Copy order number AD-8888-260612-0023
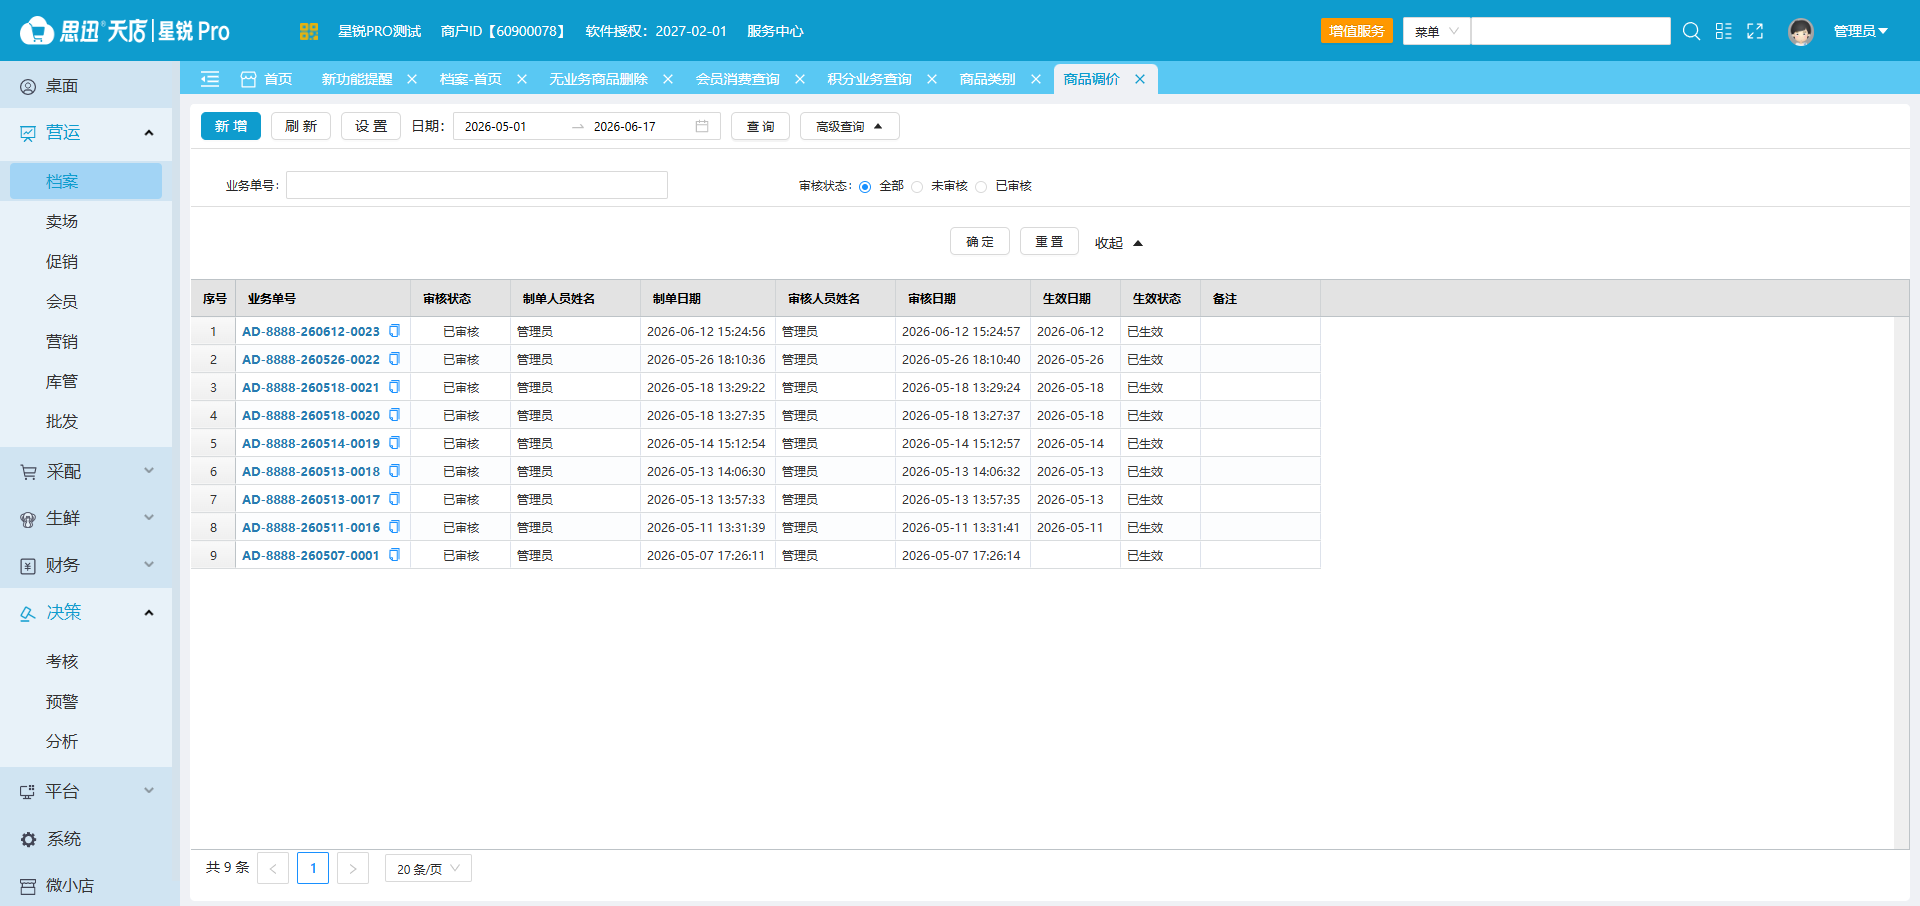 click(394, 331)
